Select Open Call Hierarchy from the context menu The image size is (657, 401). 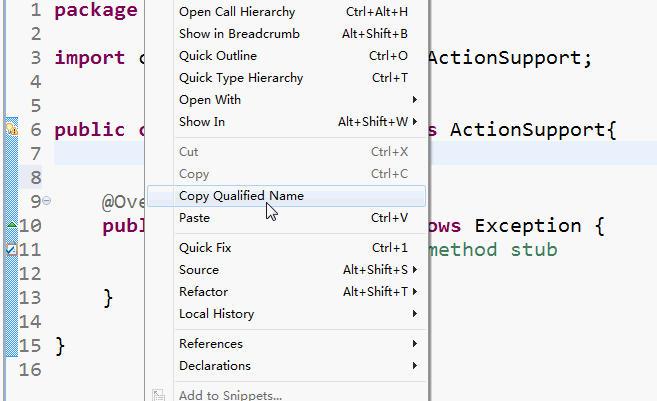coord(237,12)
